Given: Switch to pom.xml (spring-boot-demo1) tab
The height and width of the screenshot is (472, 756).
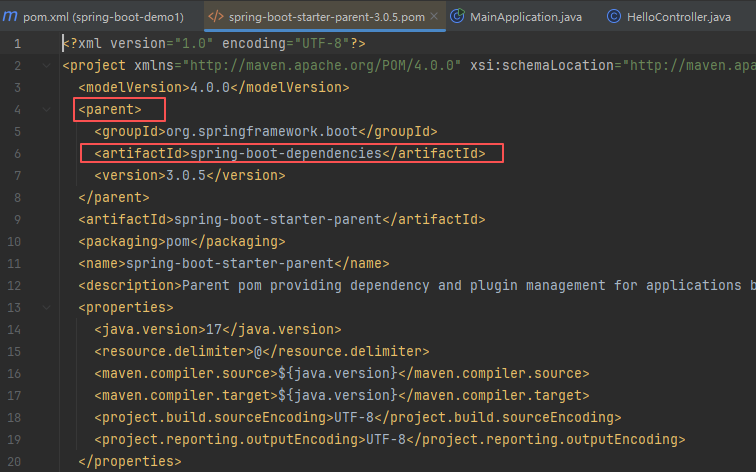Looking at the screenshot, I should (x=94, y=17).
